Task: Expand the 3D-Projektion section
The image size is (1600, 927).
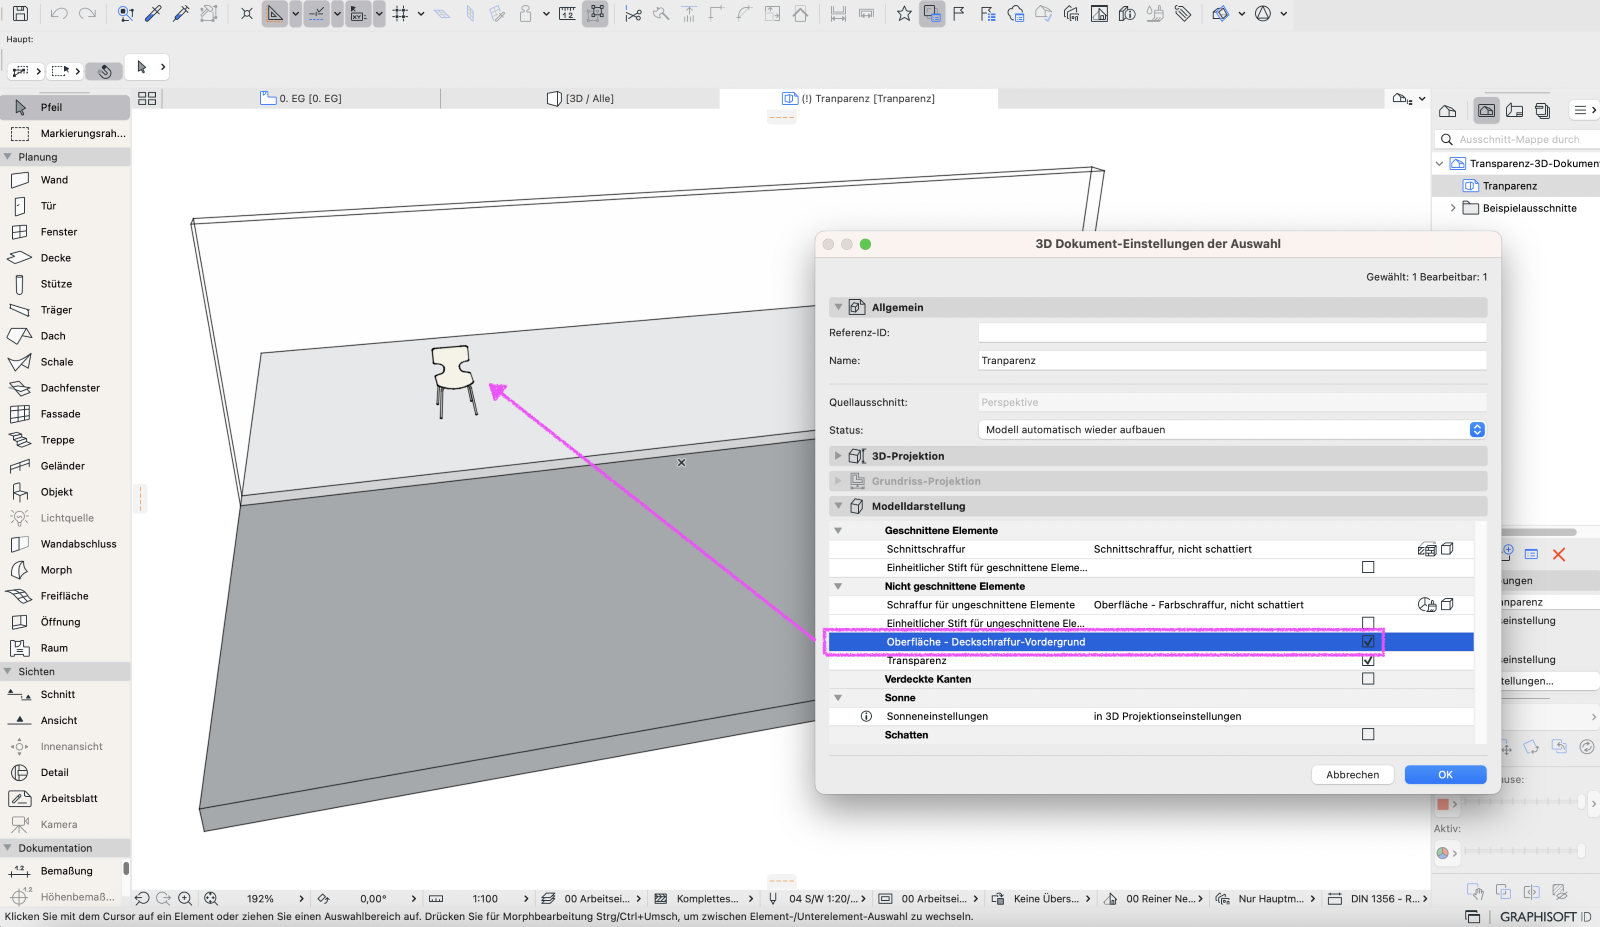Action: tap(838, 456)
